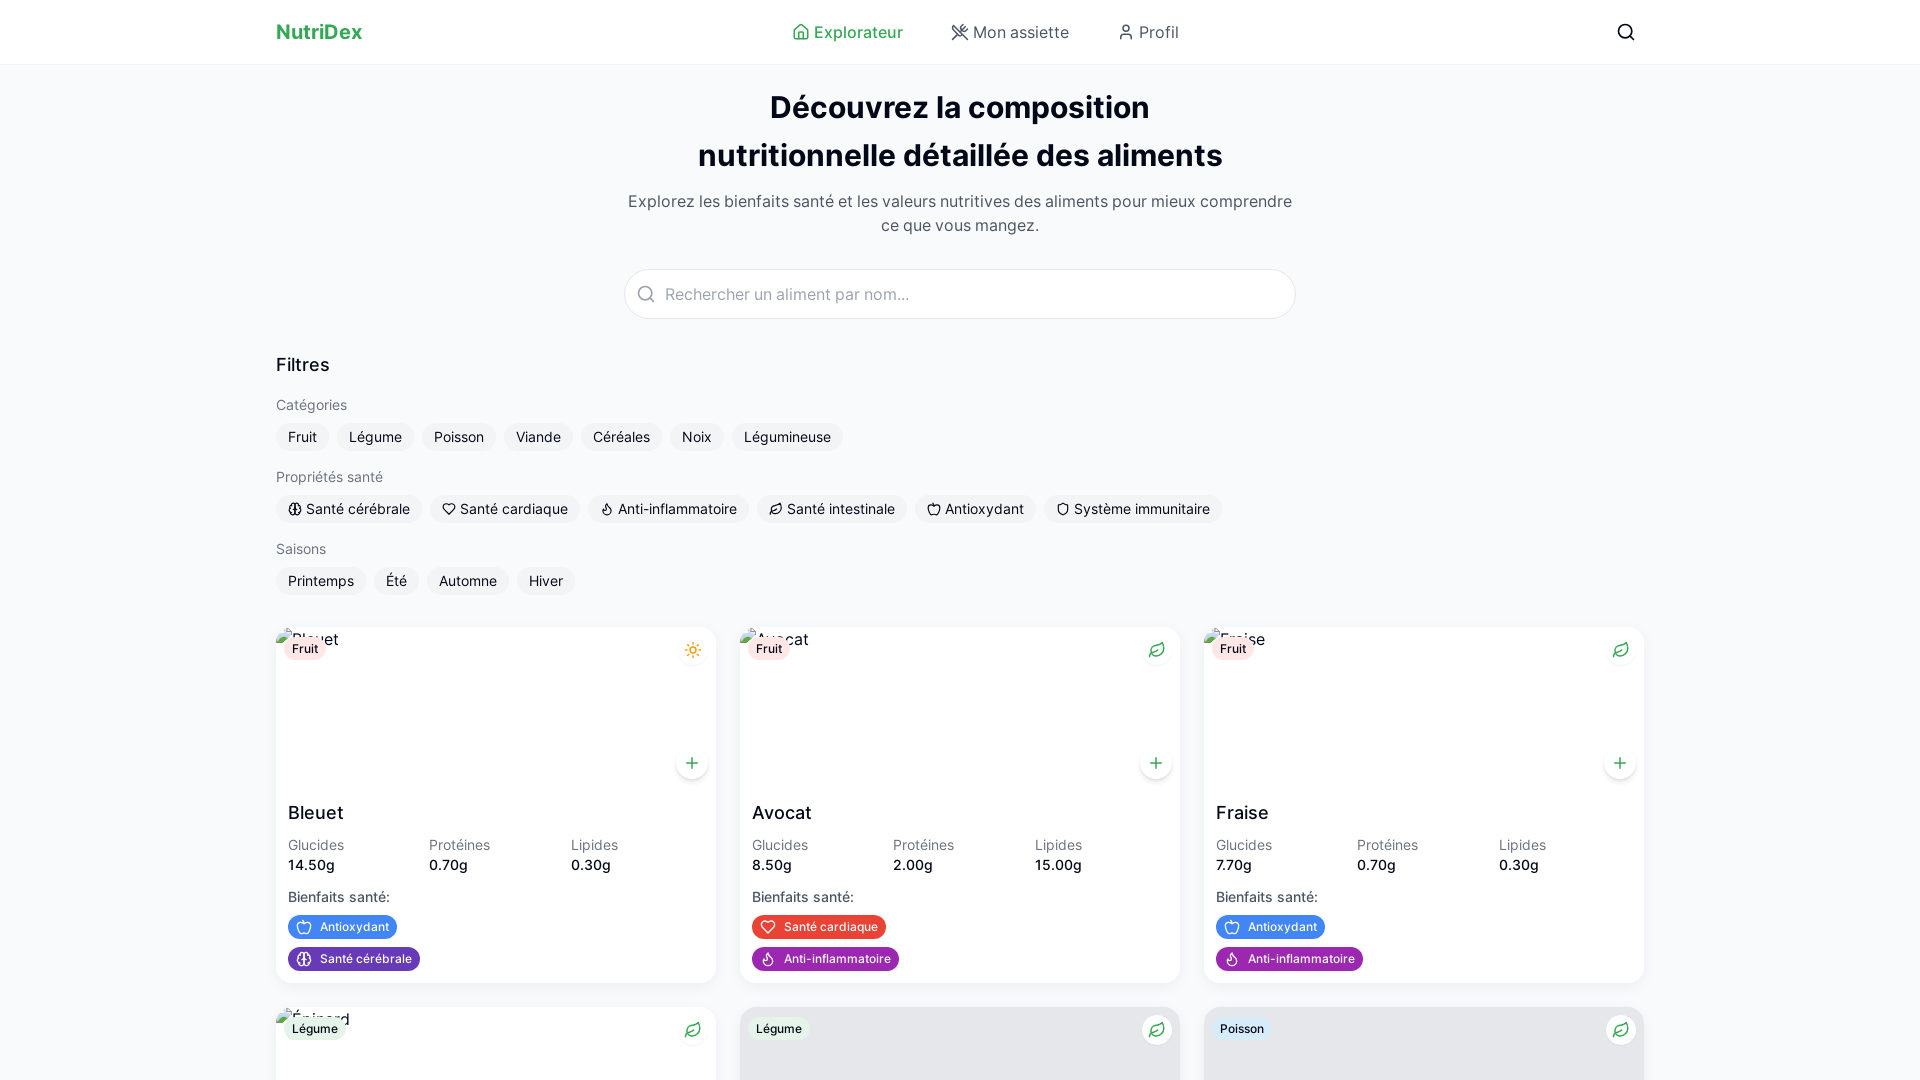Click the Légume tag on Épinard card

click(x=315, y=1029)
